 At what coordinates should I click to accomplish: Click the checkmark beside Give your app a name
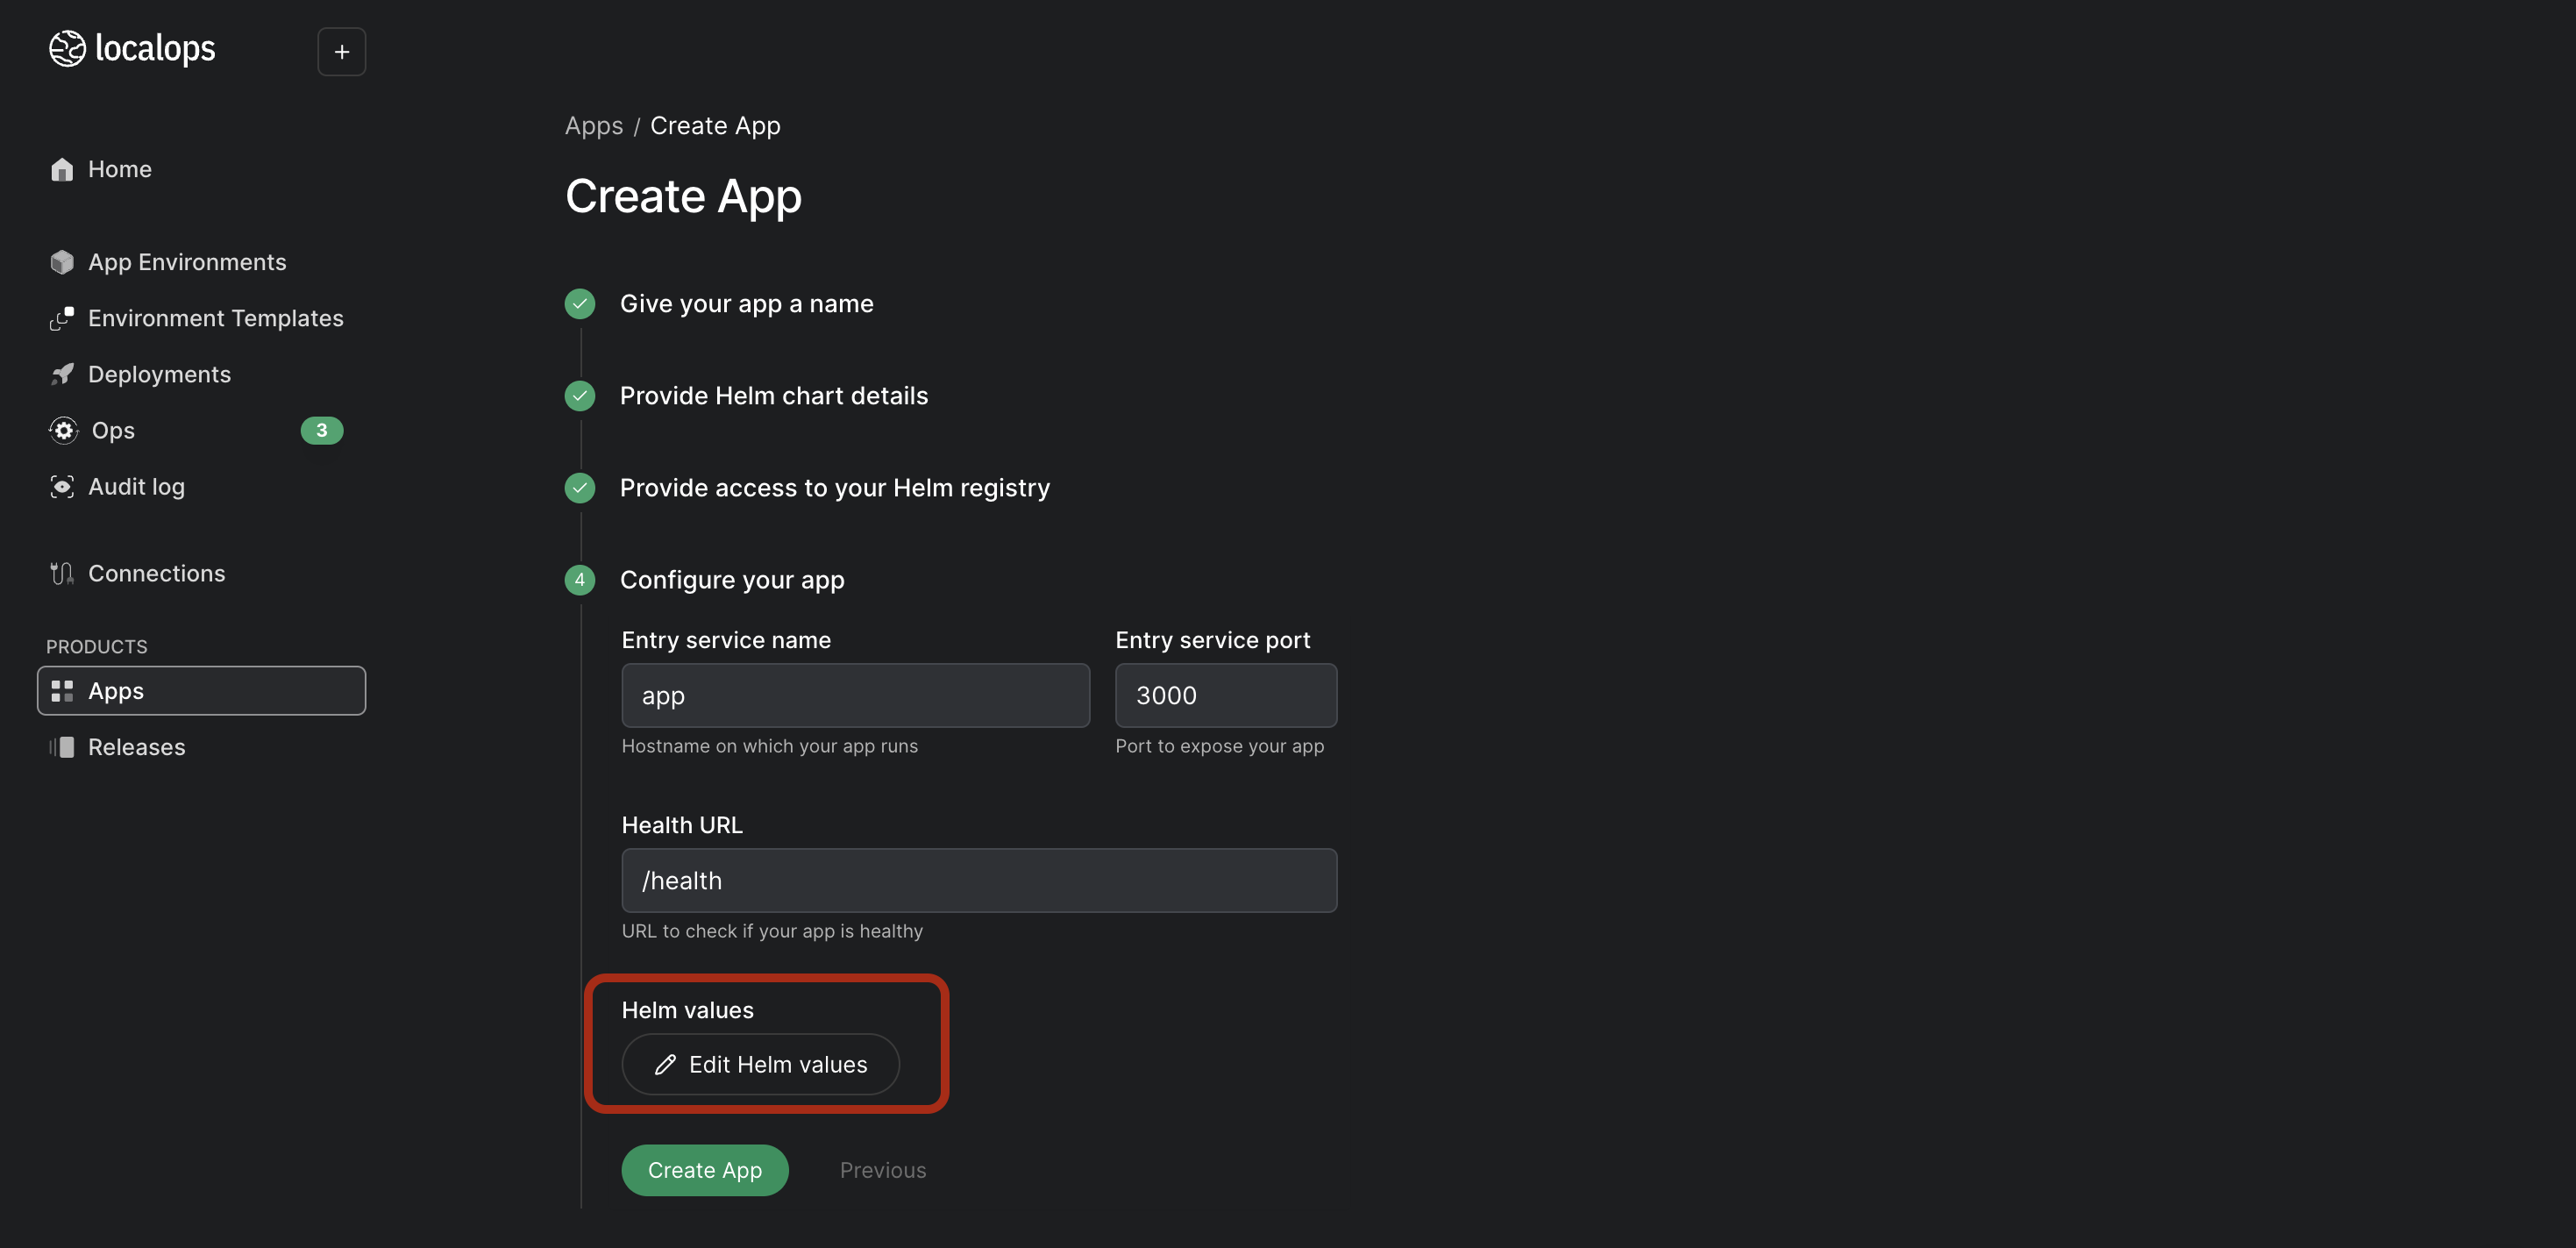(580, 303)
